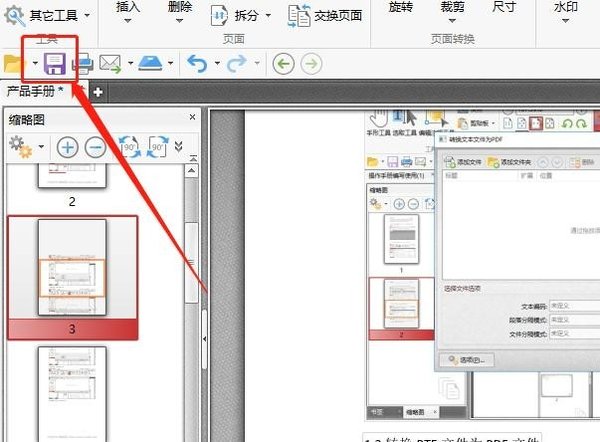Go to next view forward arrow
This screenshot has width=600, height=442.
[311, 64]
